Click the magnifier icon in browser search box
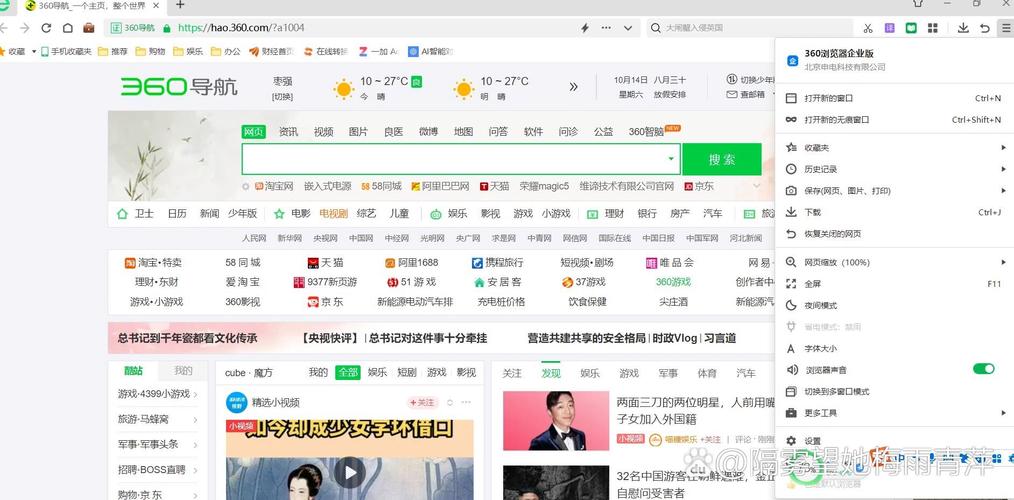The width and height of the screenshot is (1014, 500). coord(656,28)
